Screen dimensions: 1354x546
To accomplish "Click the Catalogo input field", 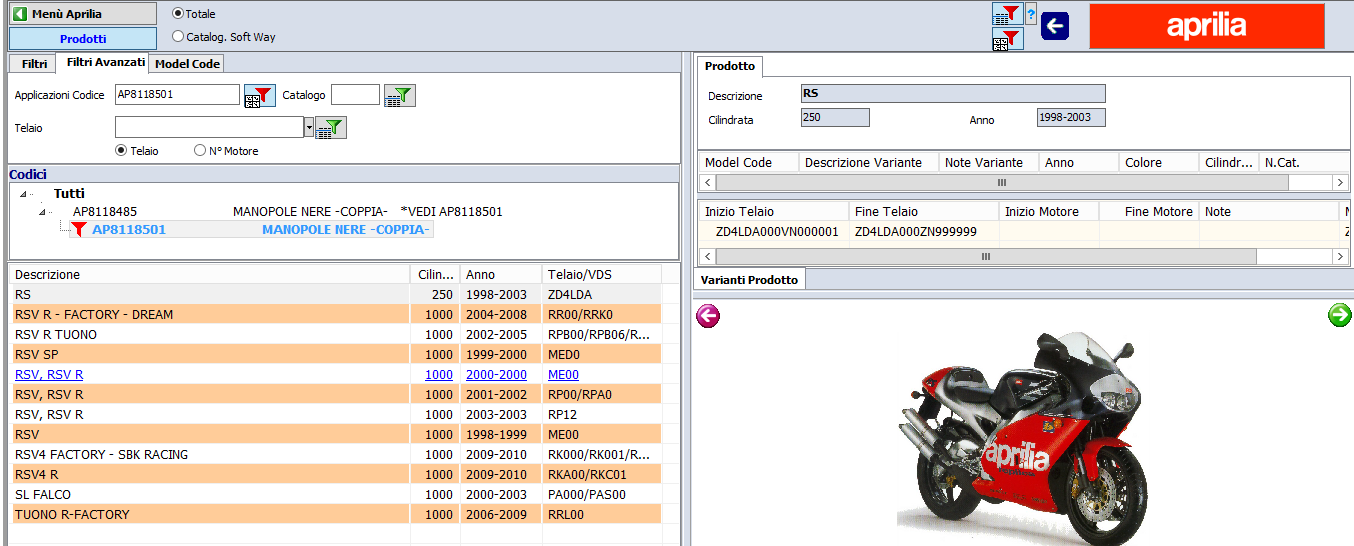I will pos(355,95).
